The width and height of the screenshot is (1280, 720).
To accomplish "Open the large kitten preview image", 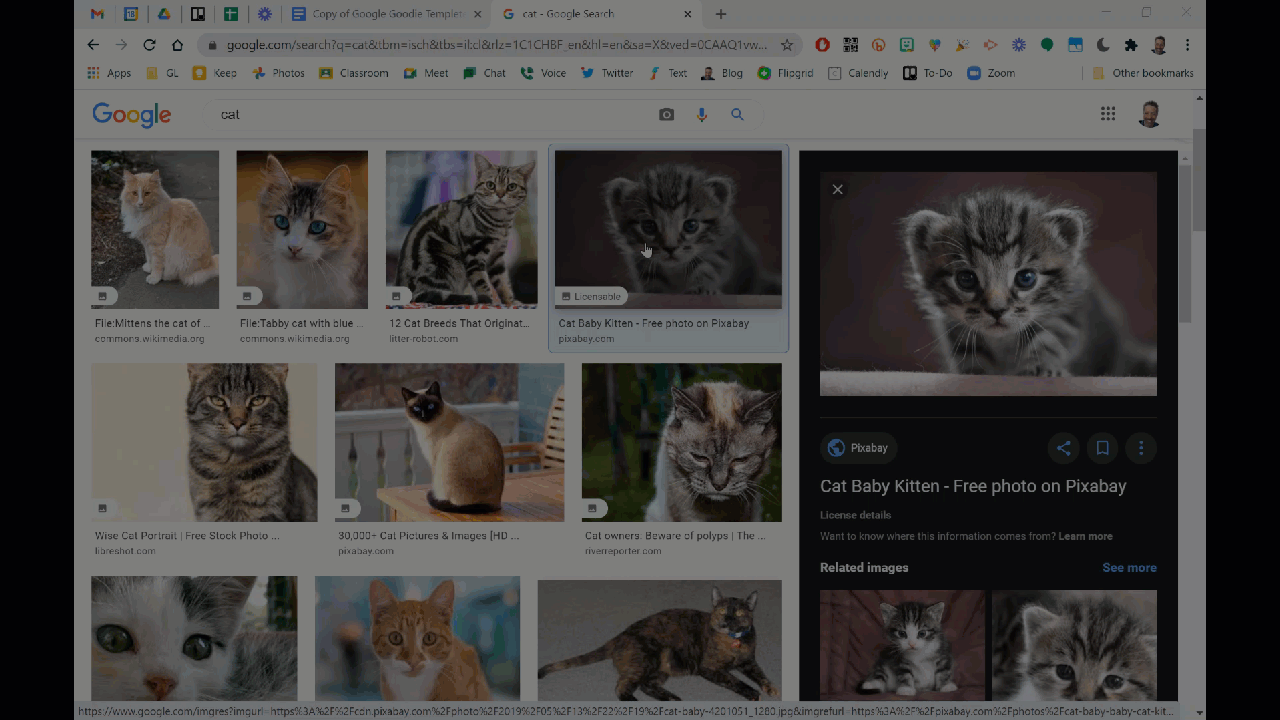I will (988, 284).
